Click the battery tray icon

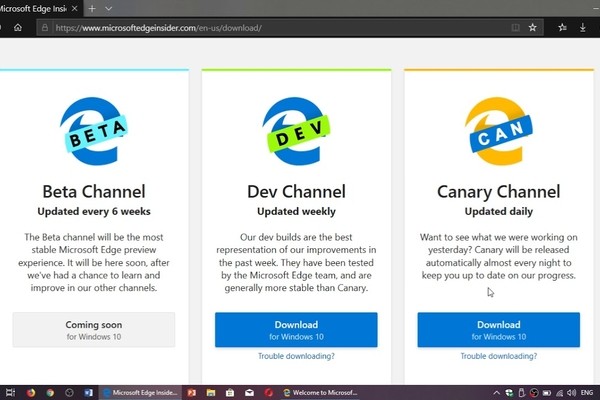pos(547,393)
